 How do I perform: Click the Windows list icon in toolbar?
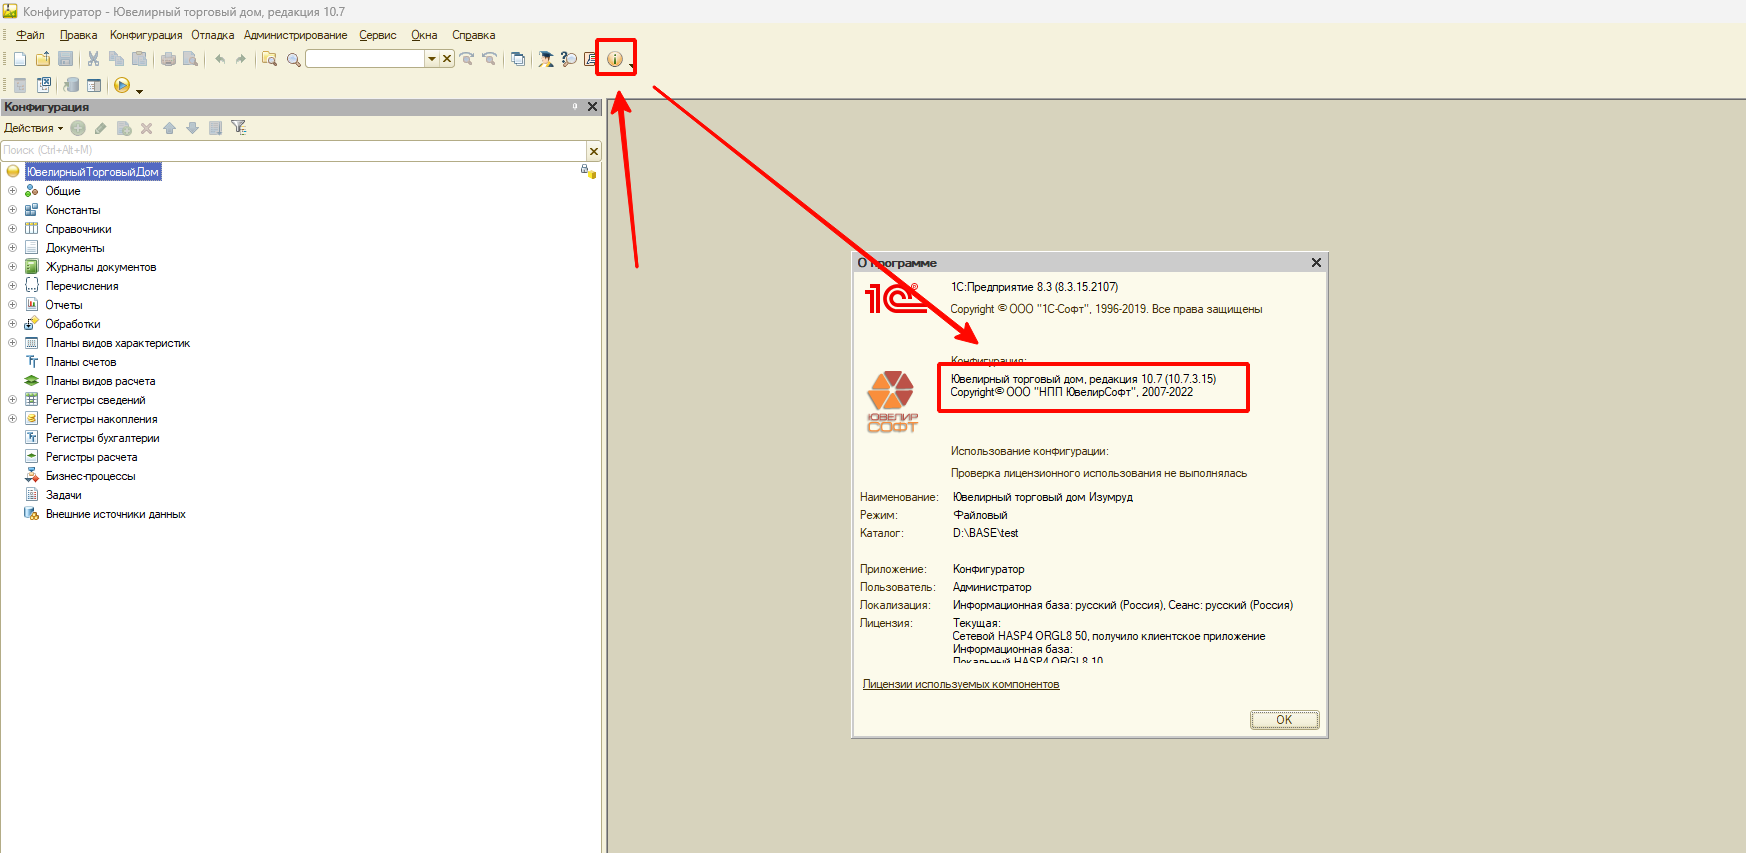[517, 59]
